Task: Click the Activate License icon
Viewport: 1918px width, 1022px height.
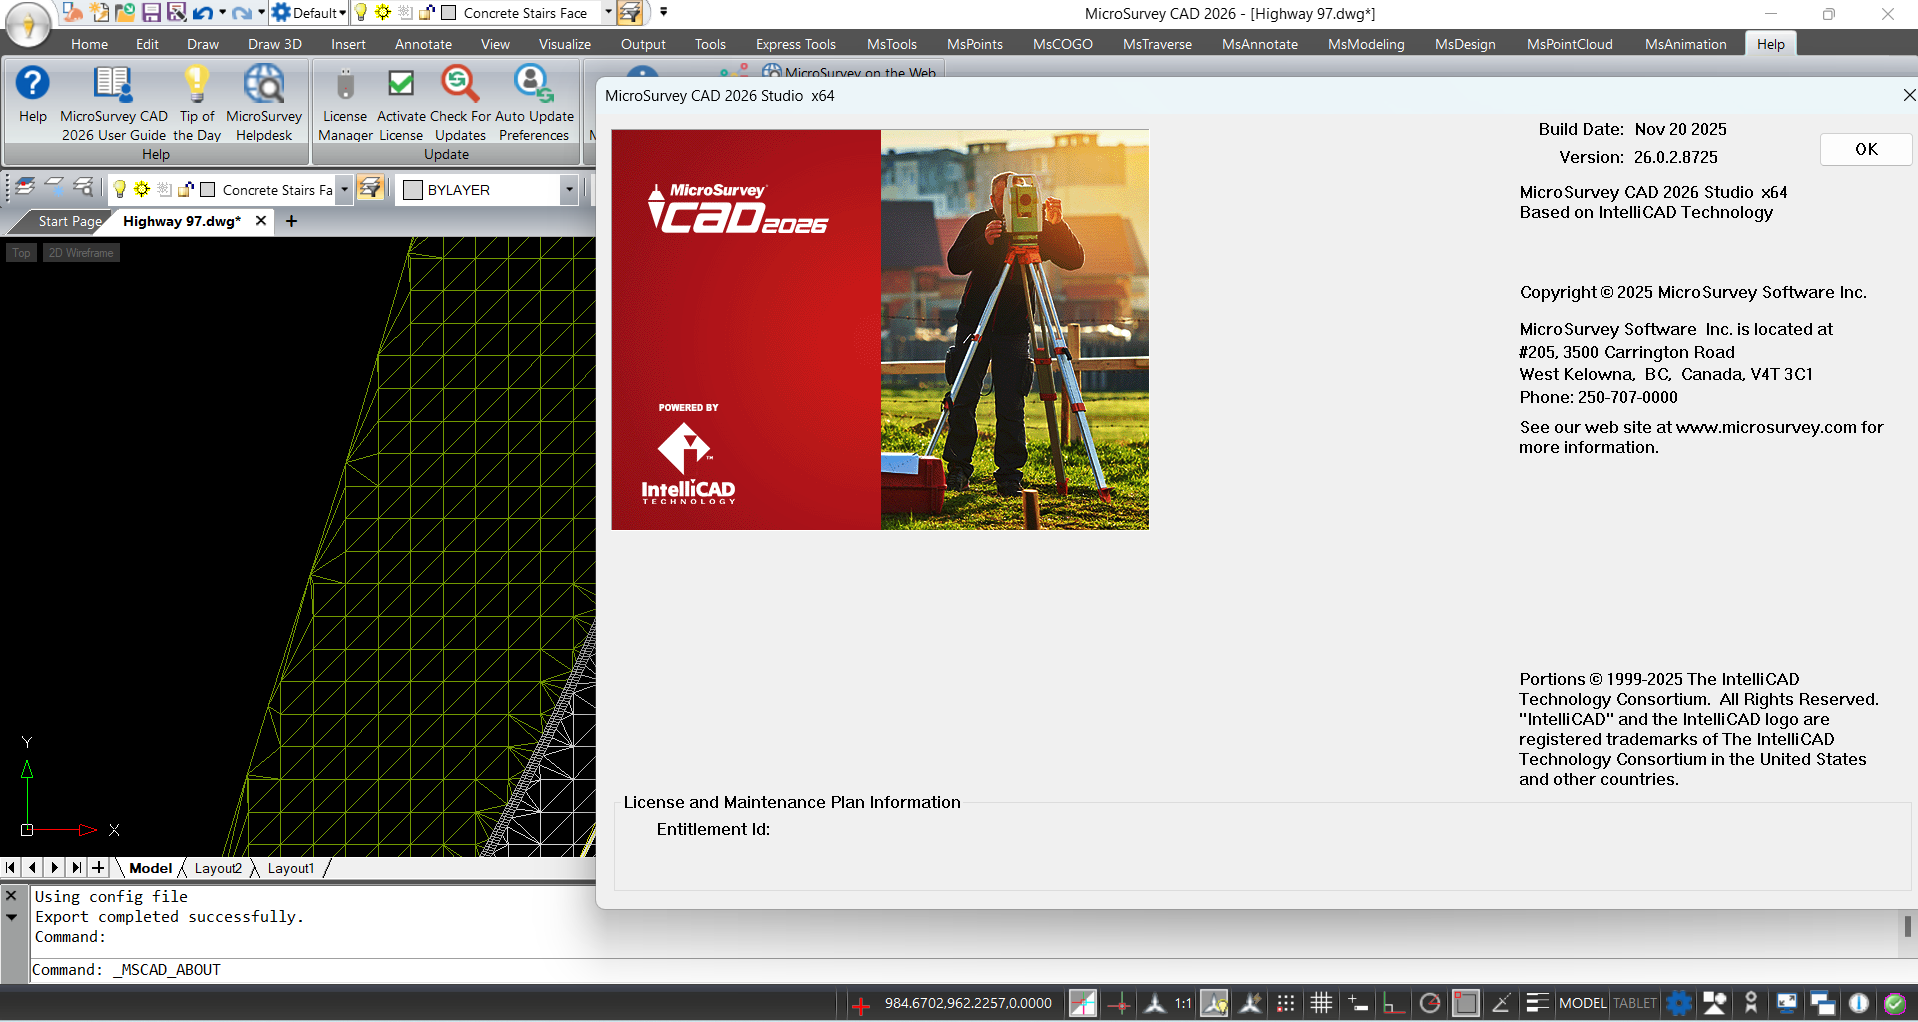Action: [x=400, y=103]
